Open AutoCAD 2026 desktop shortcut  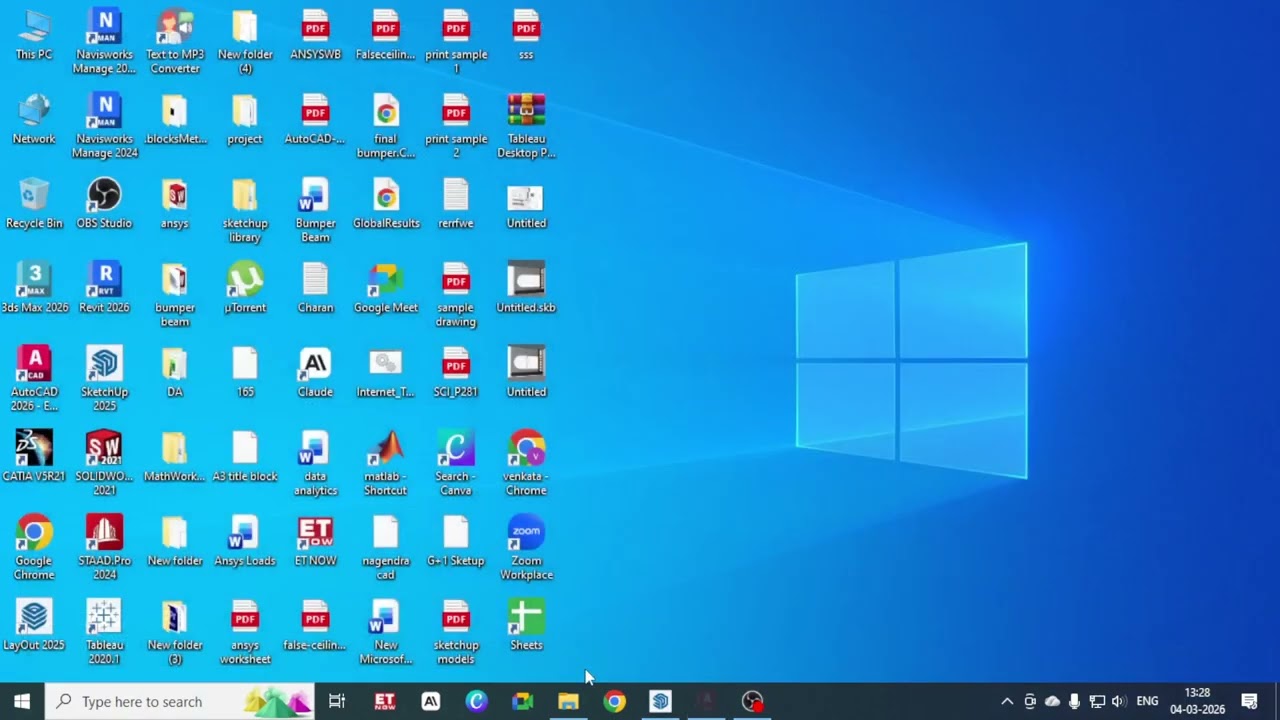34,379
